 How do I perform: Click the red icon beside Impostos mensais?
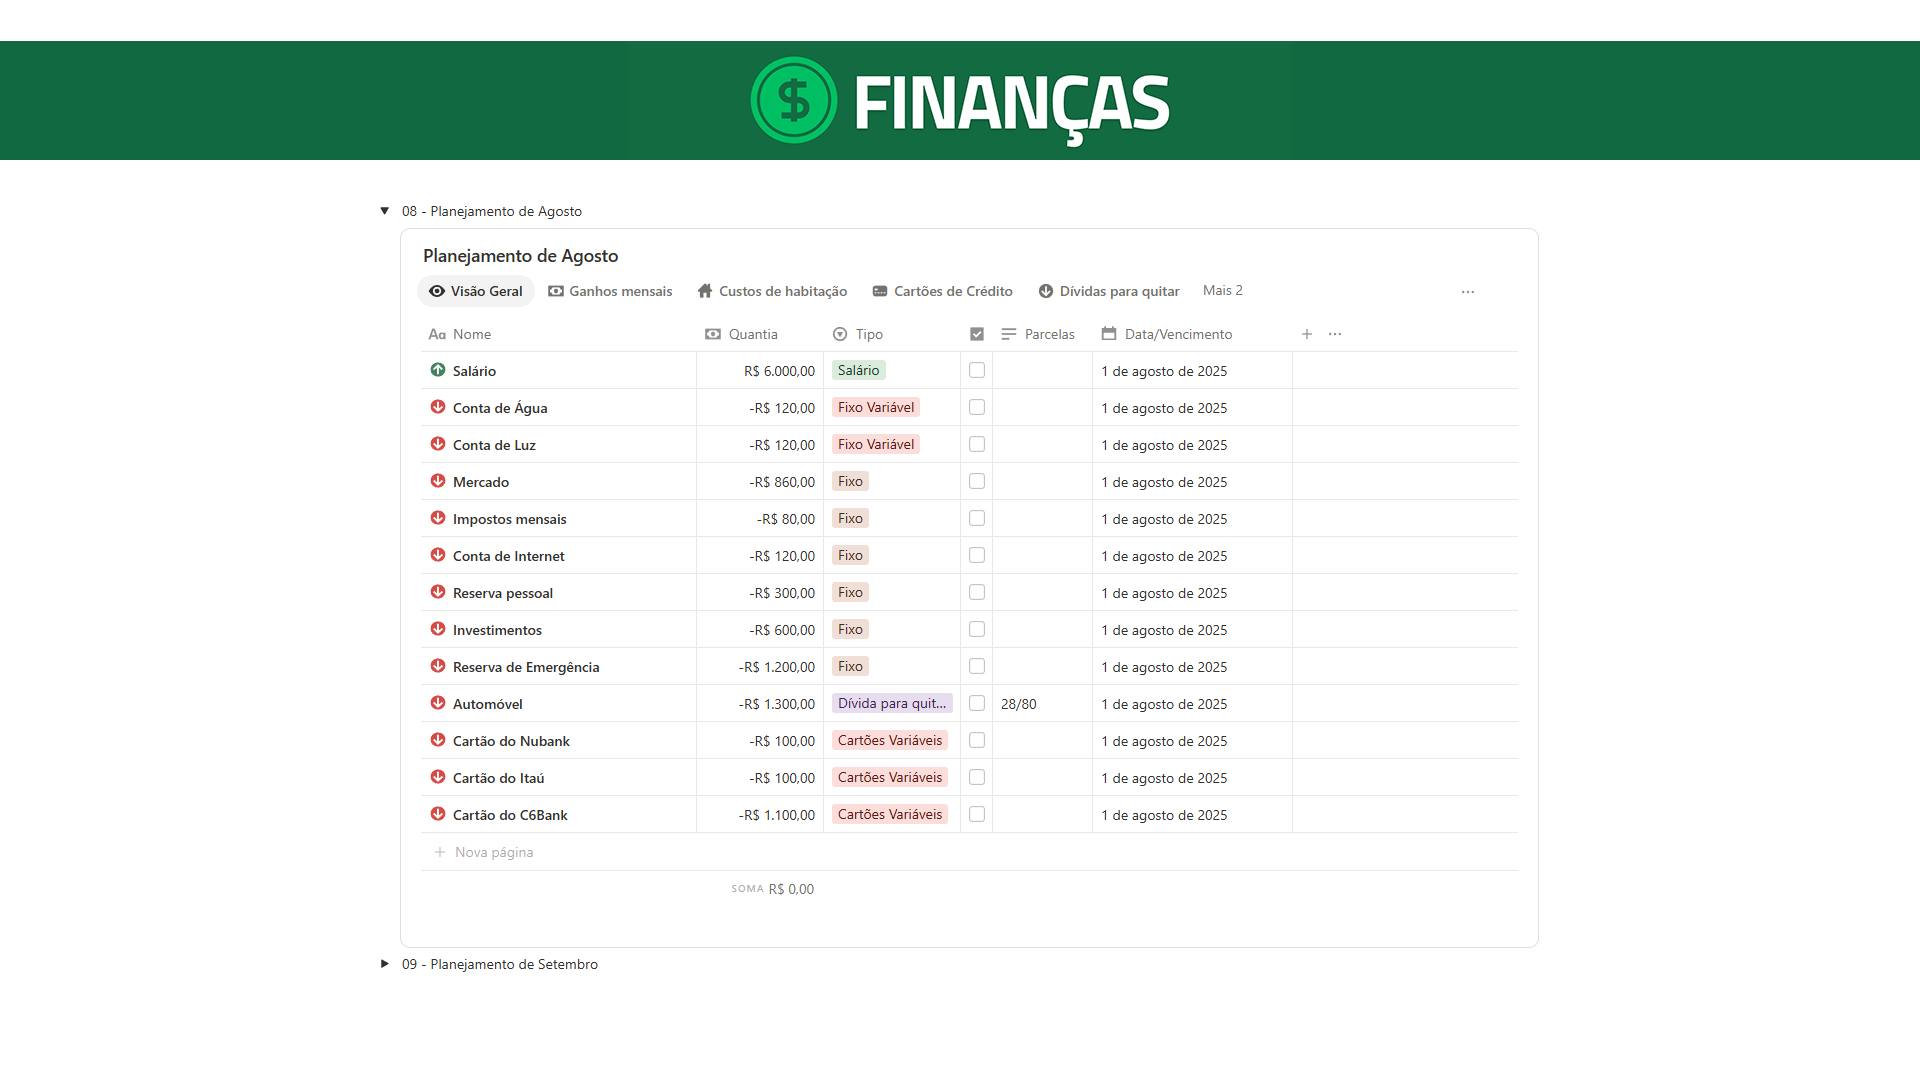(438, 518)
